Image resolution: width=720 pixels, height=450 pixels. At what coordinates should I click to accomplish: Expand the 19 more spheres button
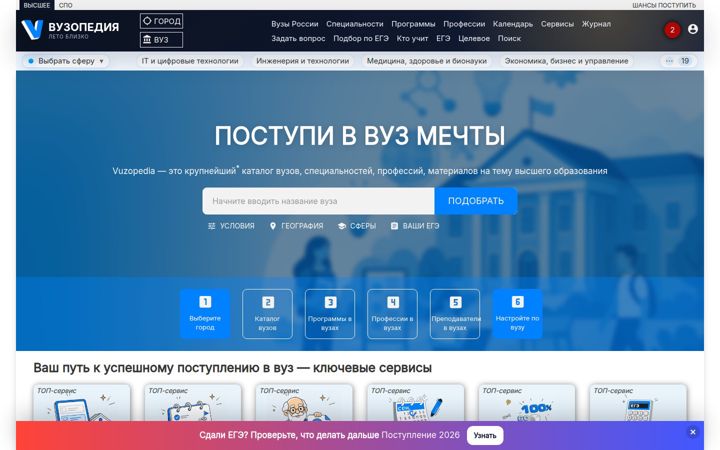678,61
